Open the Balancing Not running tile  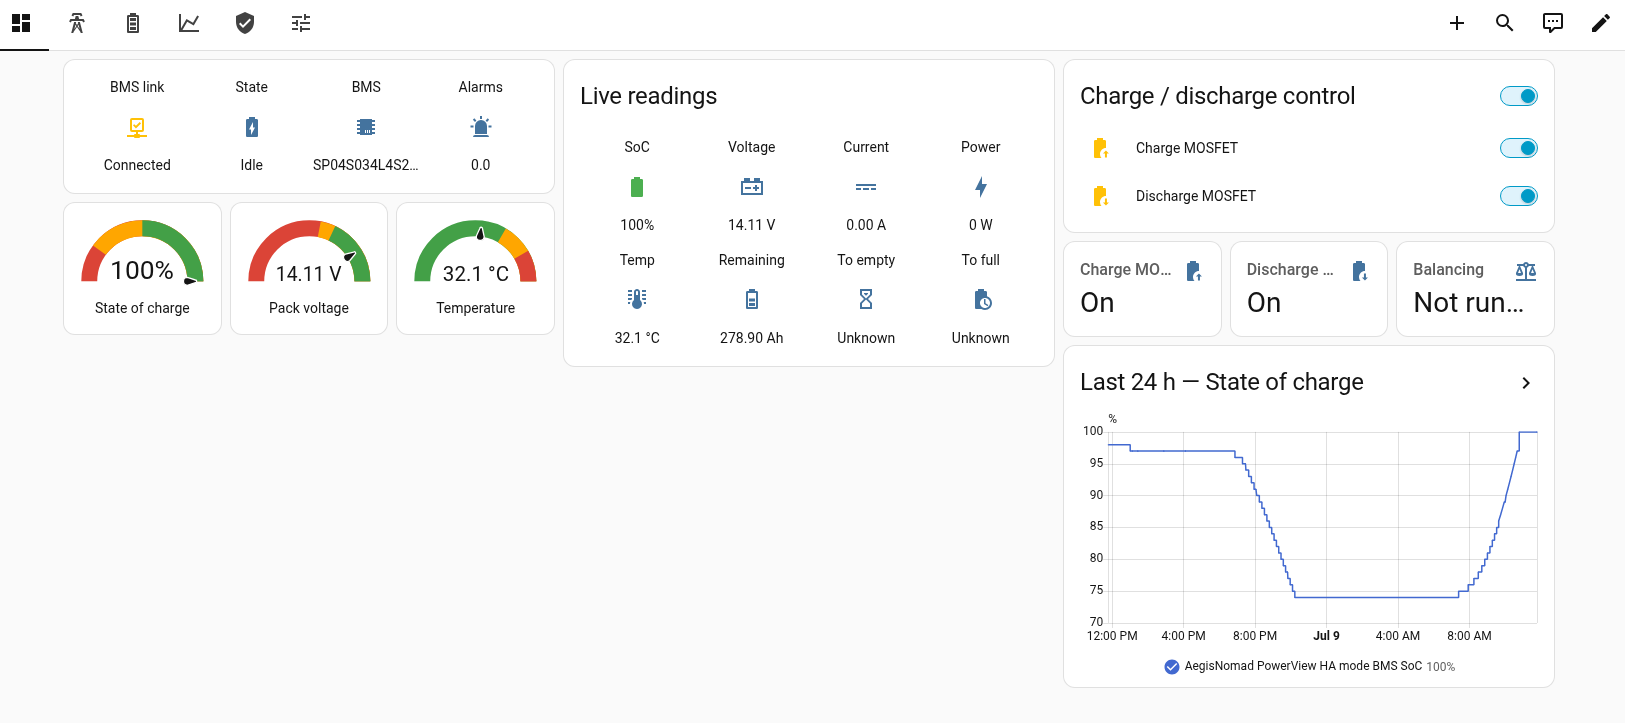pos(1475,289)
